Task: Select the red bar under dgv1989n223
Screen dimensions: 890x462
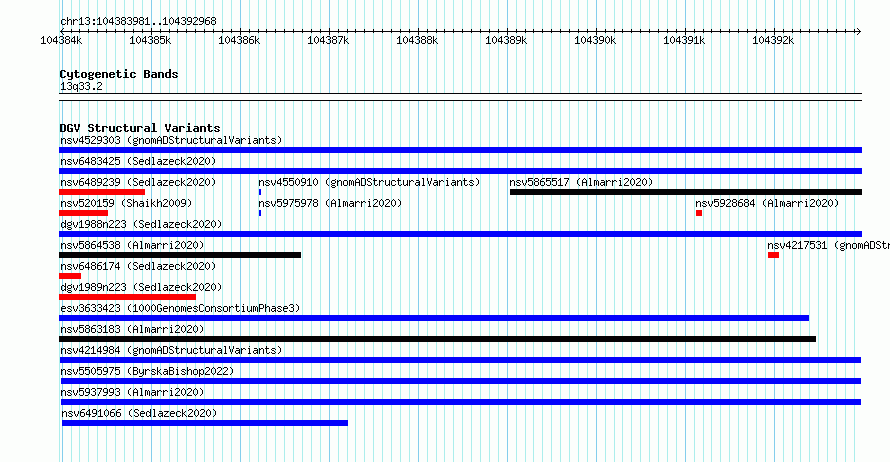Action: [127, 297]
